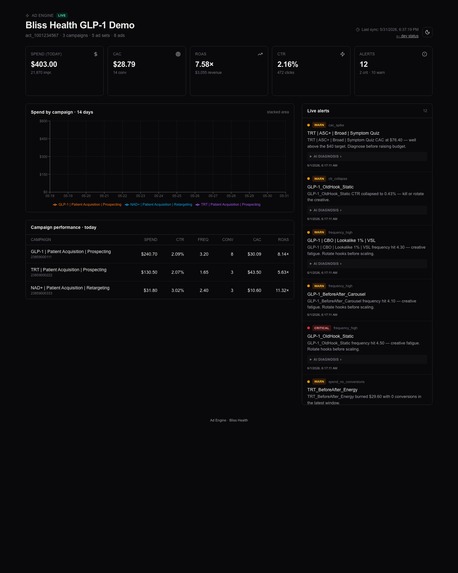Image resolution: width=458 pixels, height=573 pixels.
Task: Click the $240.70 spend cell
Action: point(149,254)
